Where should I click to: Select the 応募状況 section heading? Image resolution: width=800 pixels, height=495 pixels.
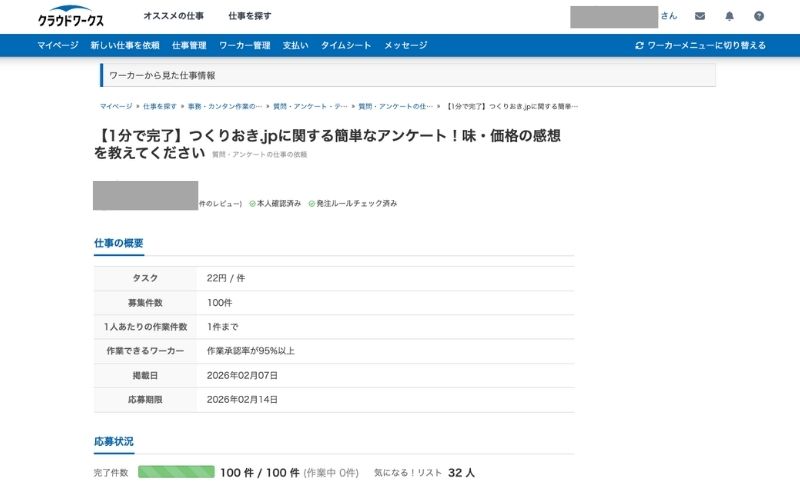(113, 441)
